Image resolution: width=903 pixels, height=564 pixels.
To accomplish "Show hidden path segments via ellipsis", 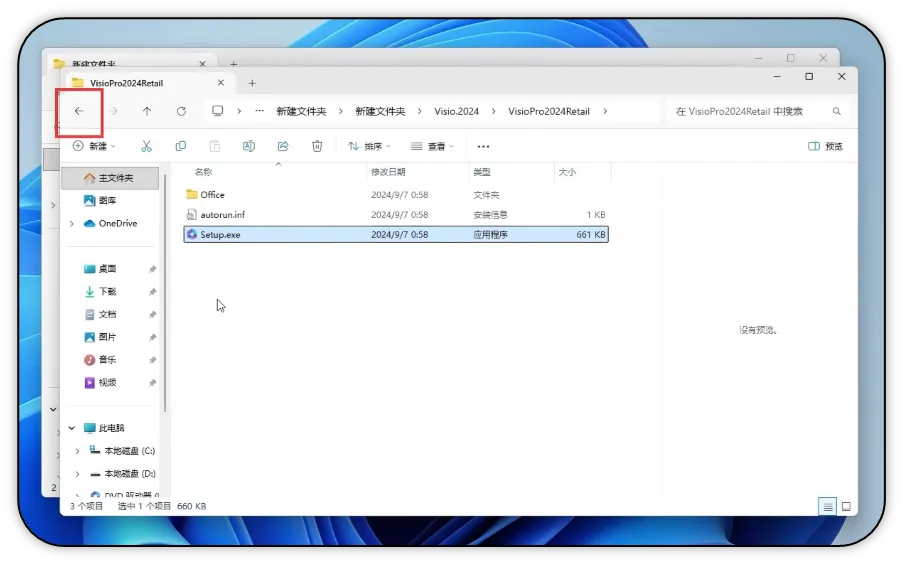I will (x=260, y=111).
